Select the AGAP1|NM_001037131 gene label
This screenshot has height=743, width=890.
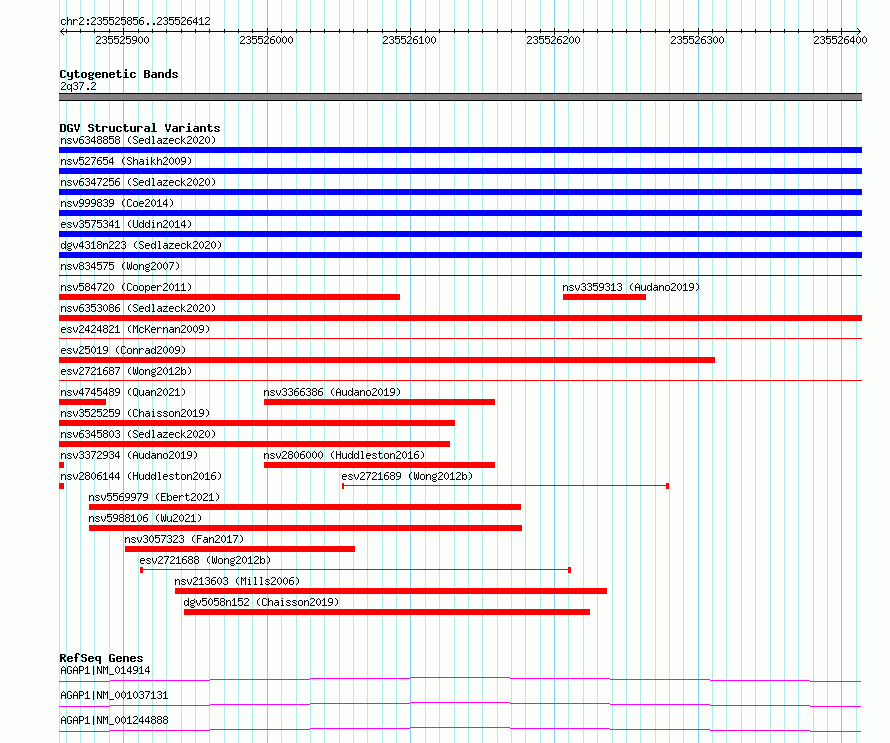click(x=114, y=695)
